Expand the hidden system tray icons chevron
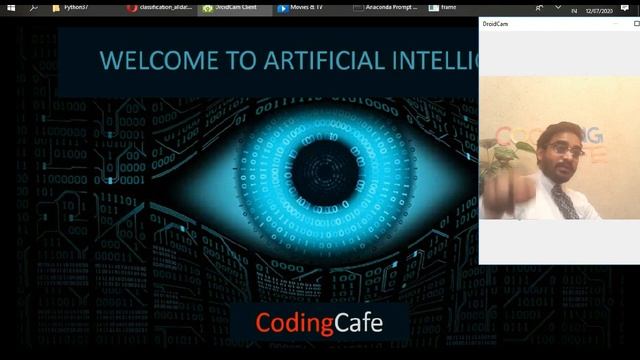 (558, 8)
